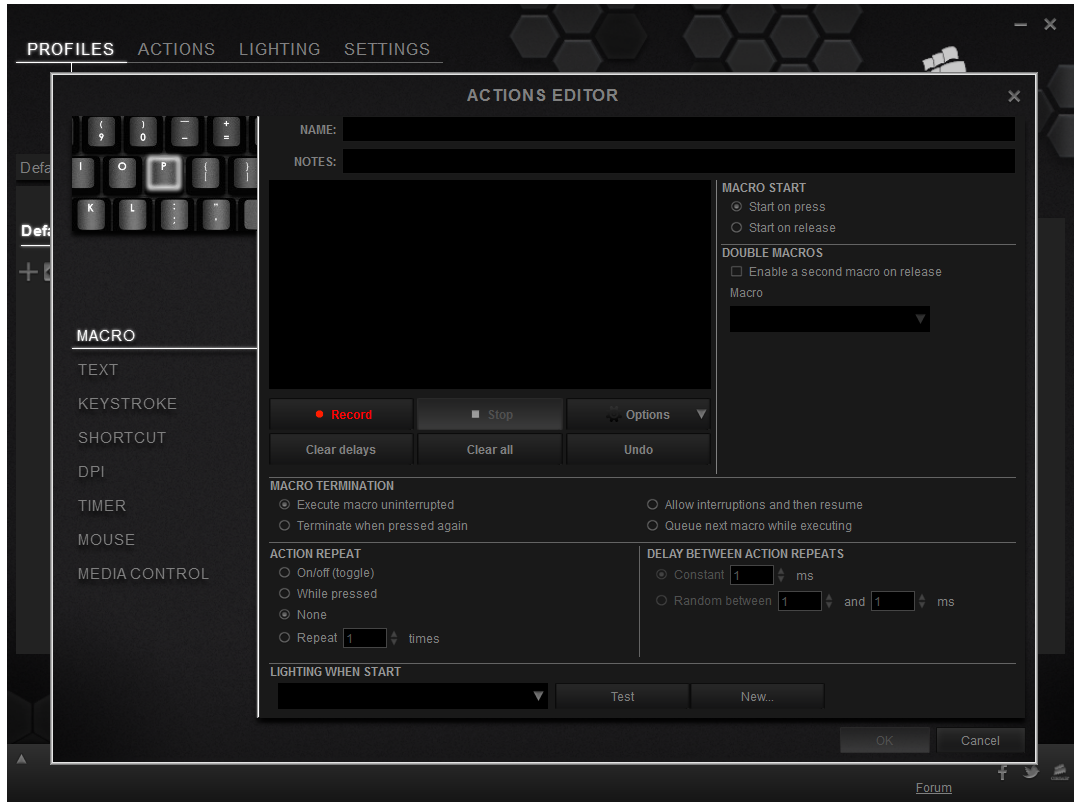Enable a second macro on release
The width and height of the screenshot is (1079, 806).
click(737, 272)
